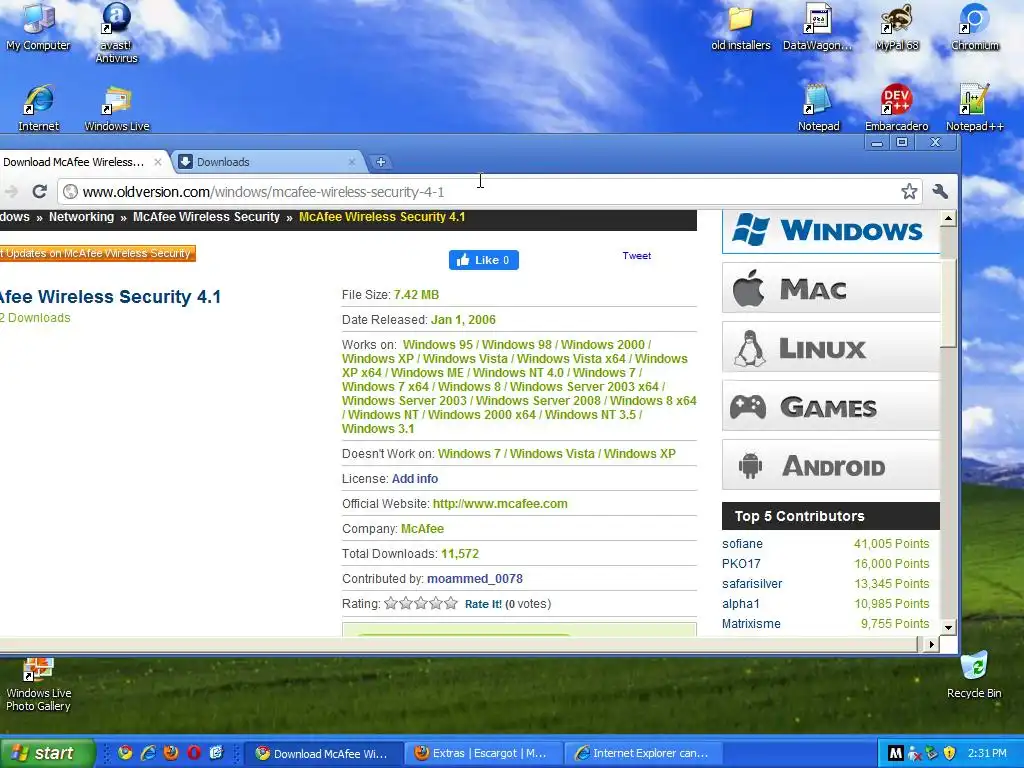The height and width of the screenshot is (768, 1024).
Task: Click the Download McAfee taskbar button
Action: point(323,753)
